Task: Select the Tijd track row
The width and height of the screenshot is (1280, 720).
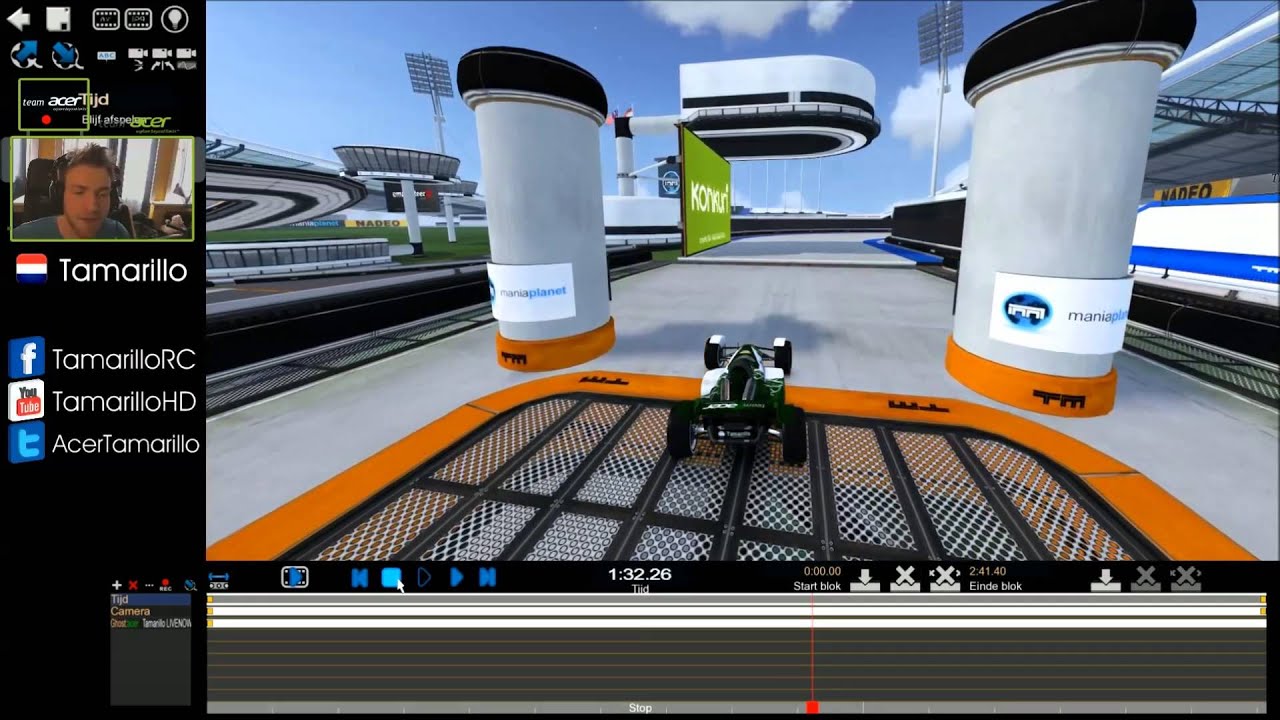Action: coord(150,600)
